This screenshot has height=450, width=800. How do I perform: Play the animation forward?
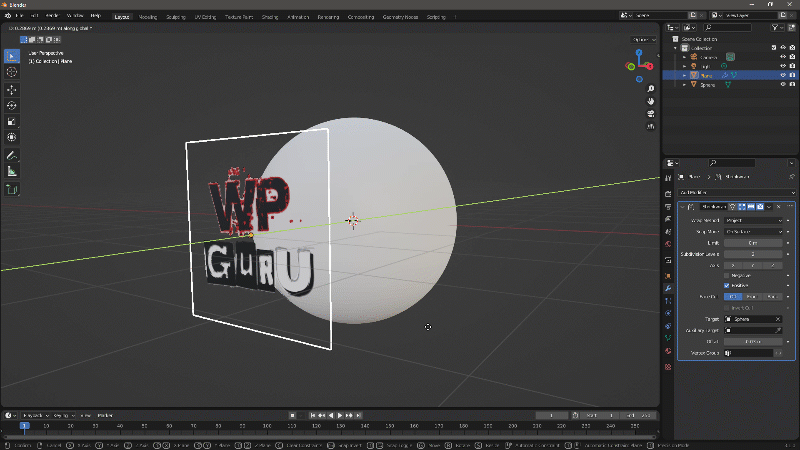[340, 415]
